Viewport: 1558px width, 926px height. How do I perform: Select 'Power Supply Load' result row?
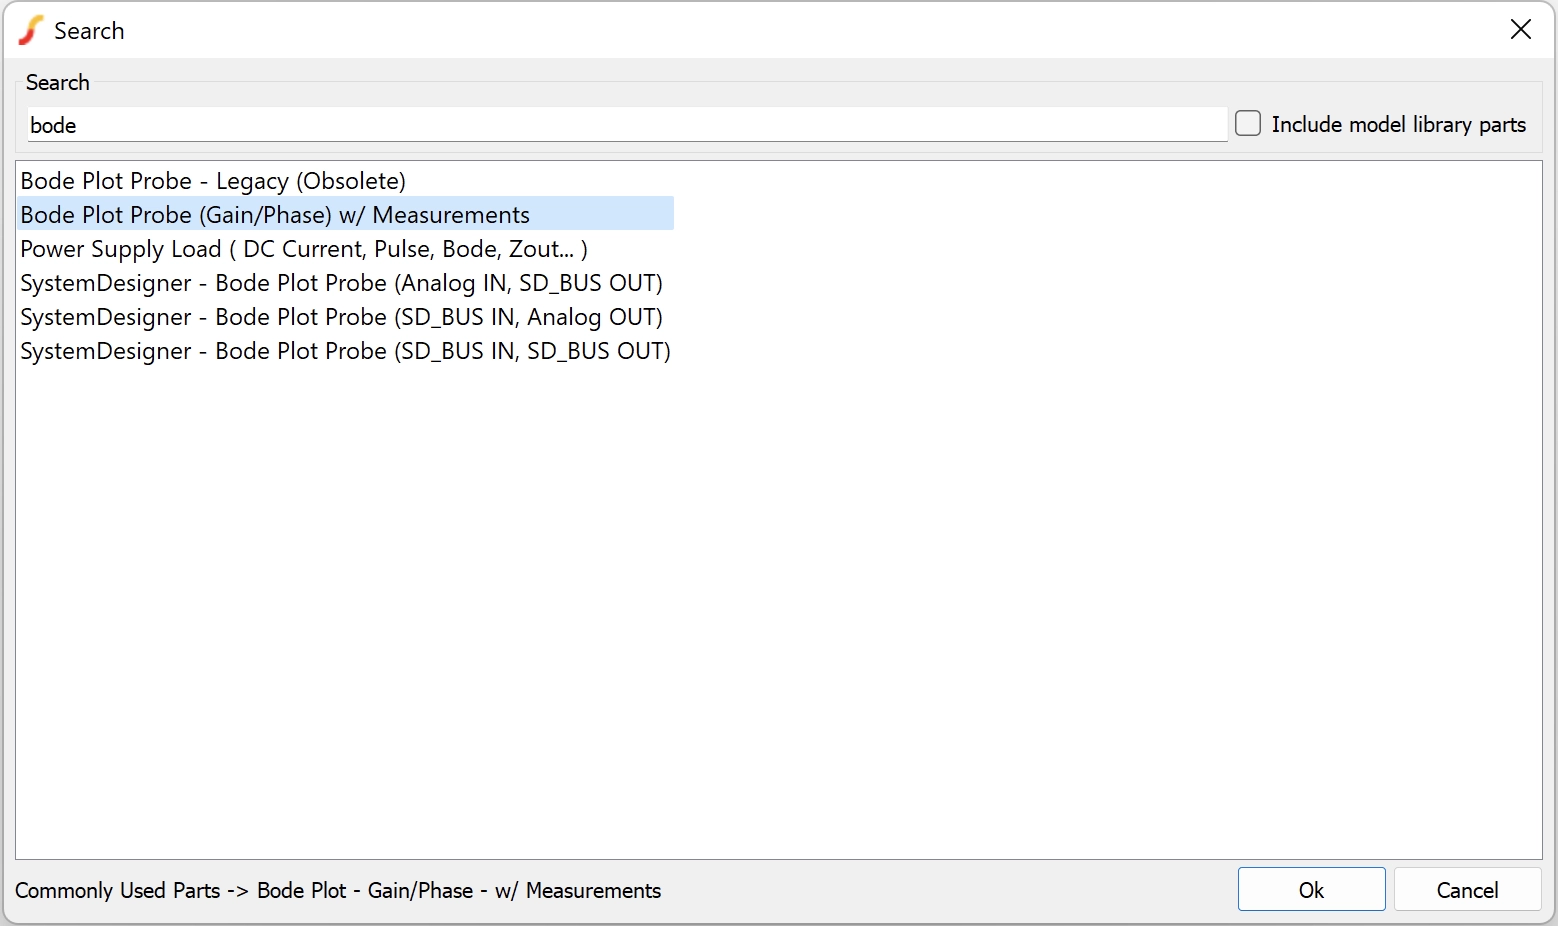(345, 249)
